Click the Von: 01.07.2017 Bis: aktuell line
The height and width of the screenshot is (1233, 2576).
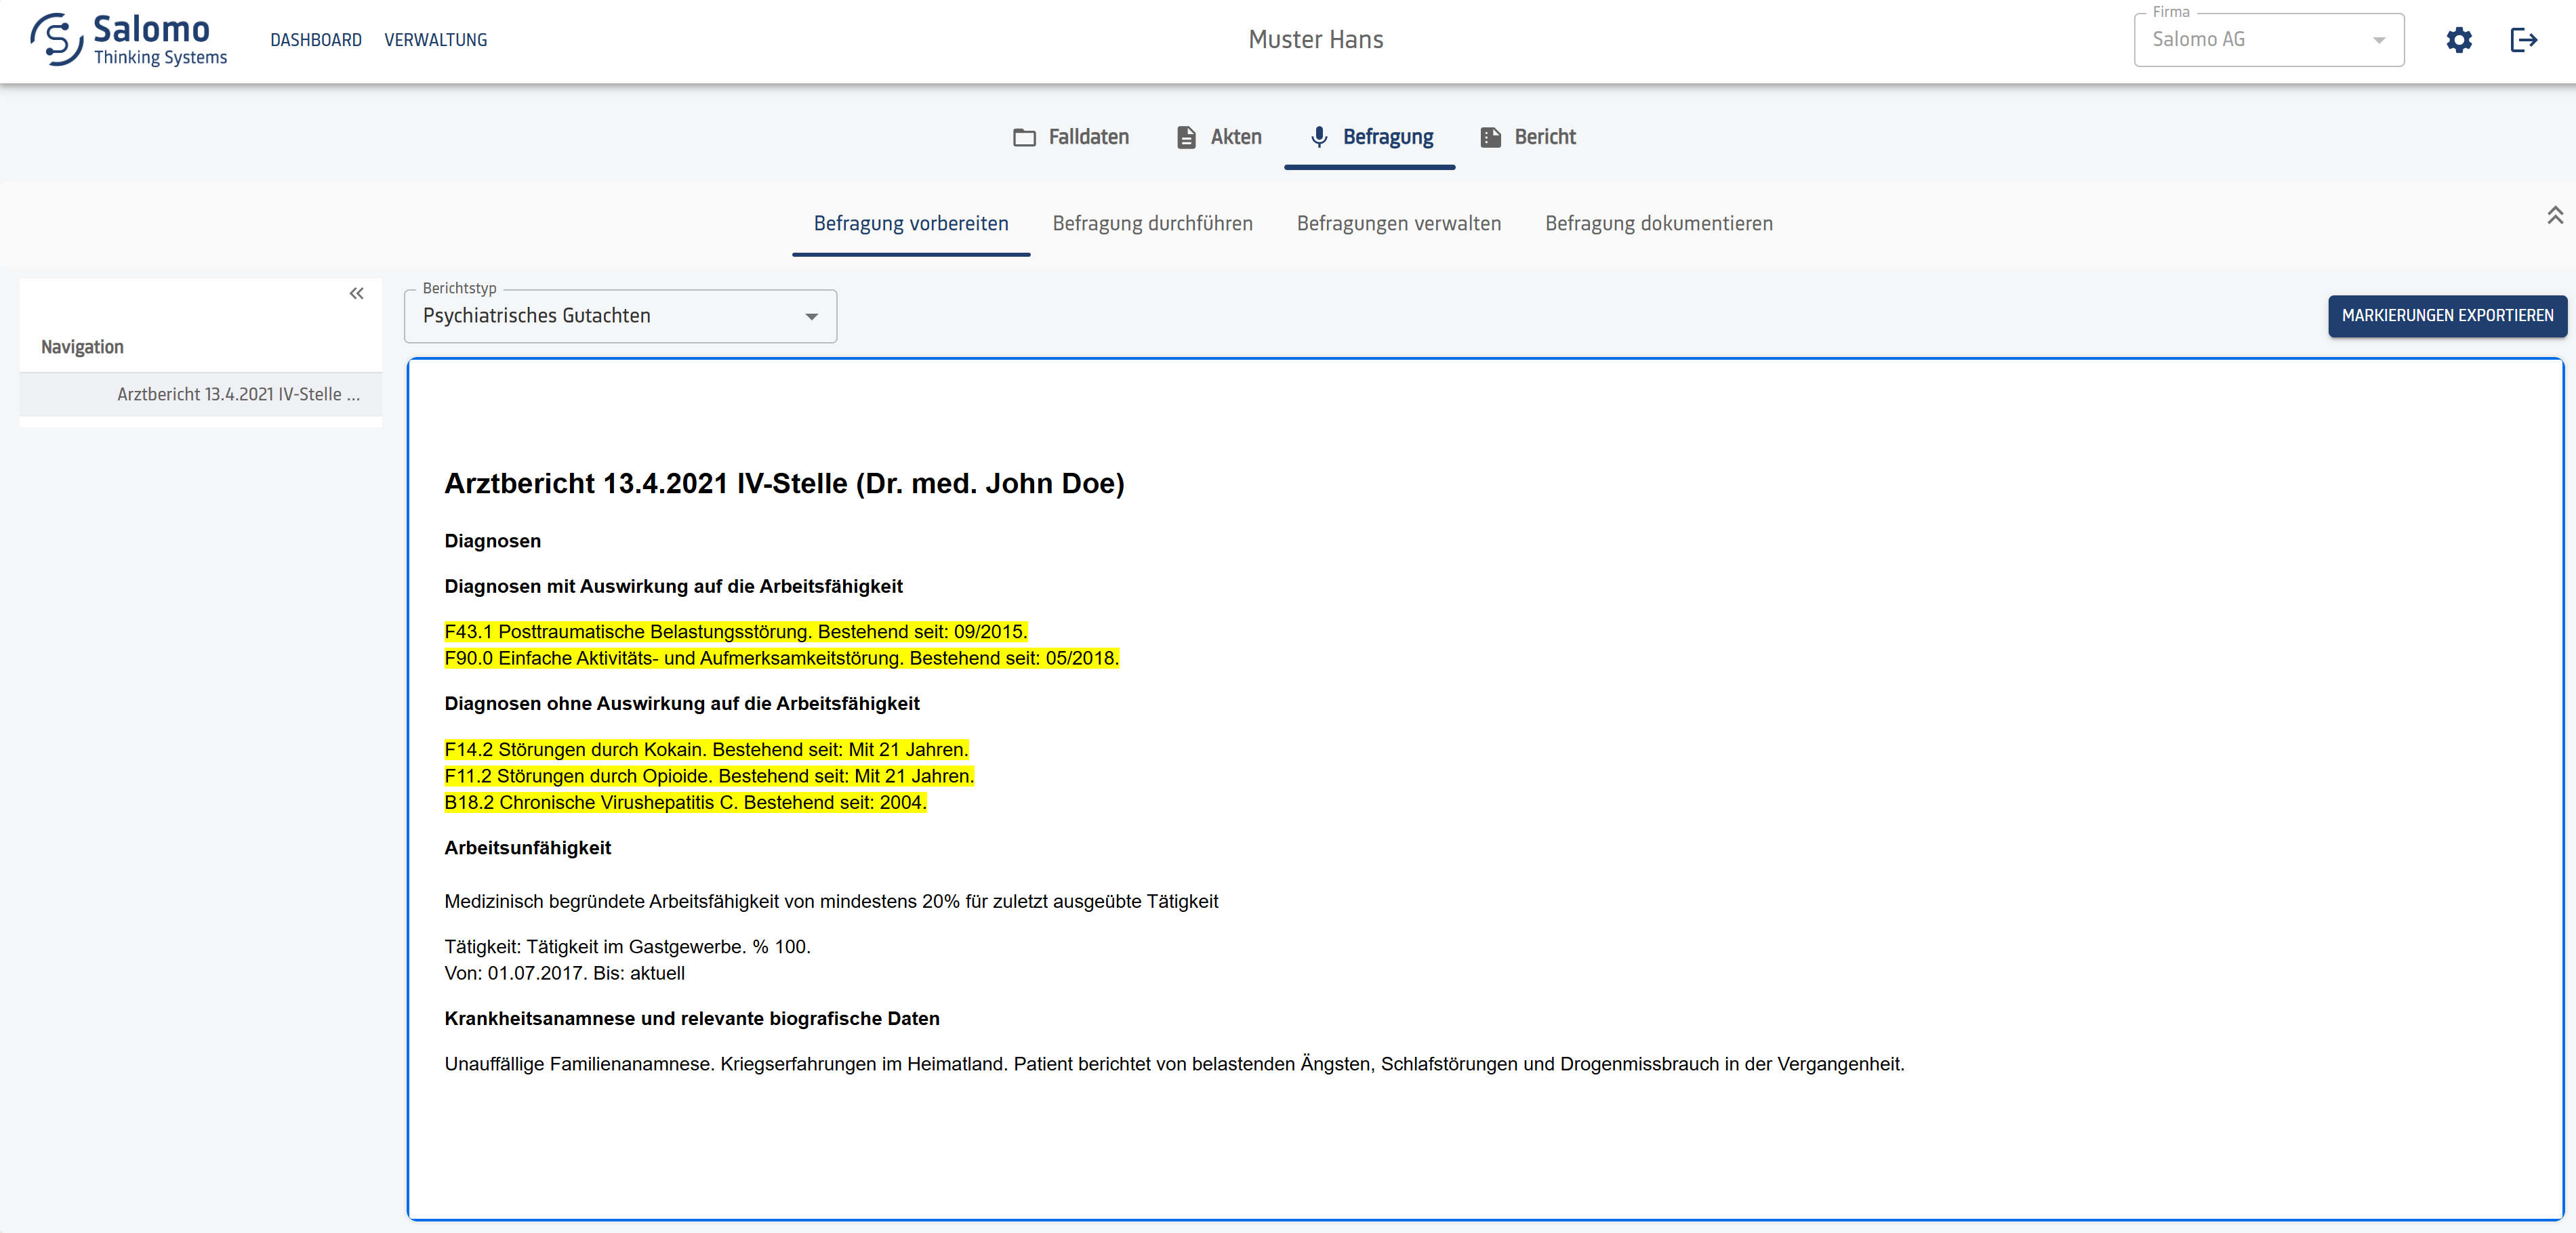(565, 973)
